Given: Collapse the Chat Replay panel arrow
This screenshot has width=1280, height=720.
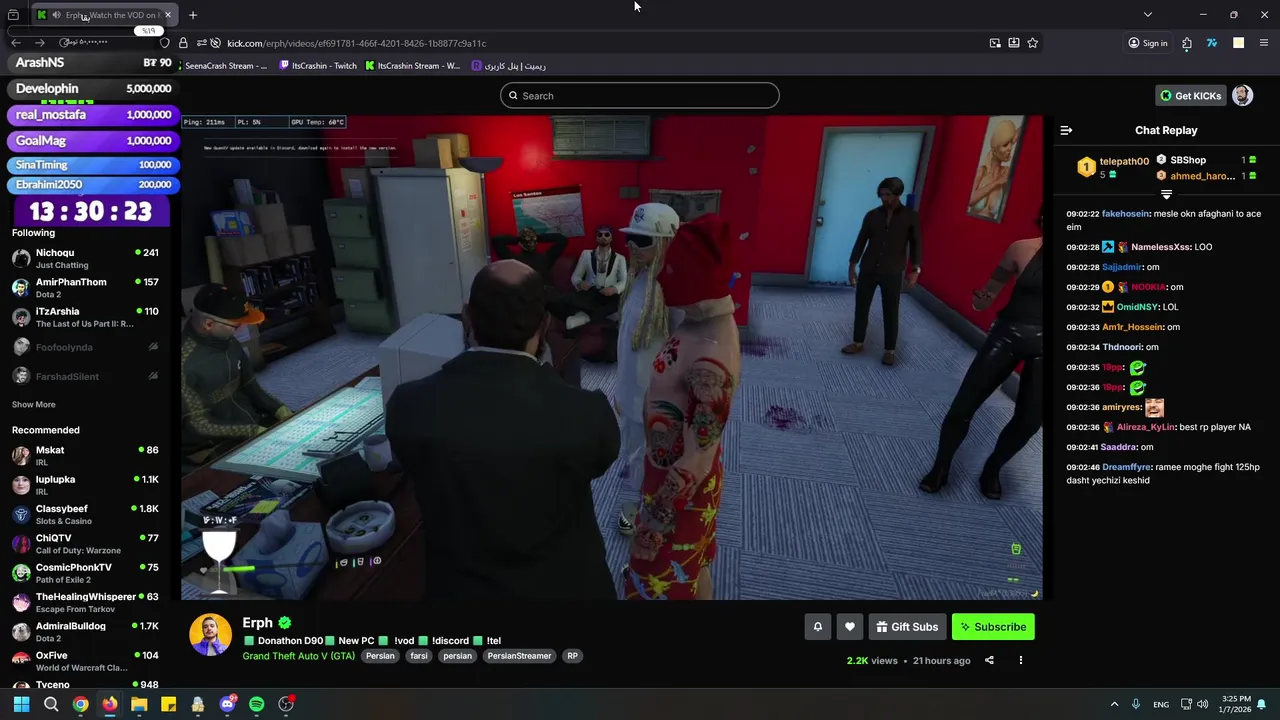Looking at the screenshot, I should (1066, 130).
